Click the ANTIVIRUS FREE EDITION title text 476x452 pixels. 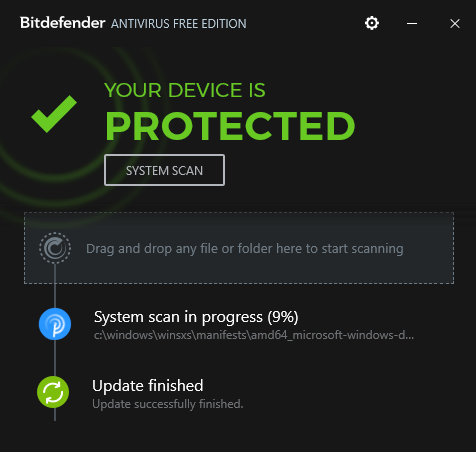179,24
